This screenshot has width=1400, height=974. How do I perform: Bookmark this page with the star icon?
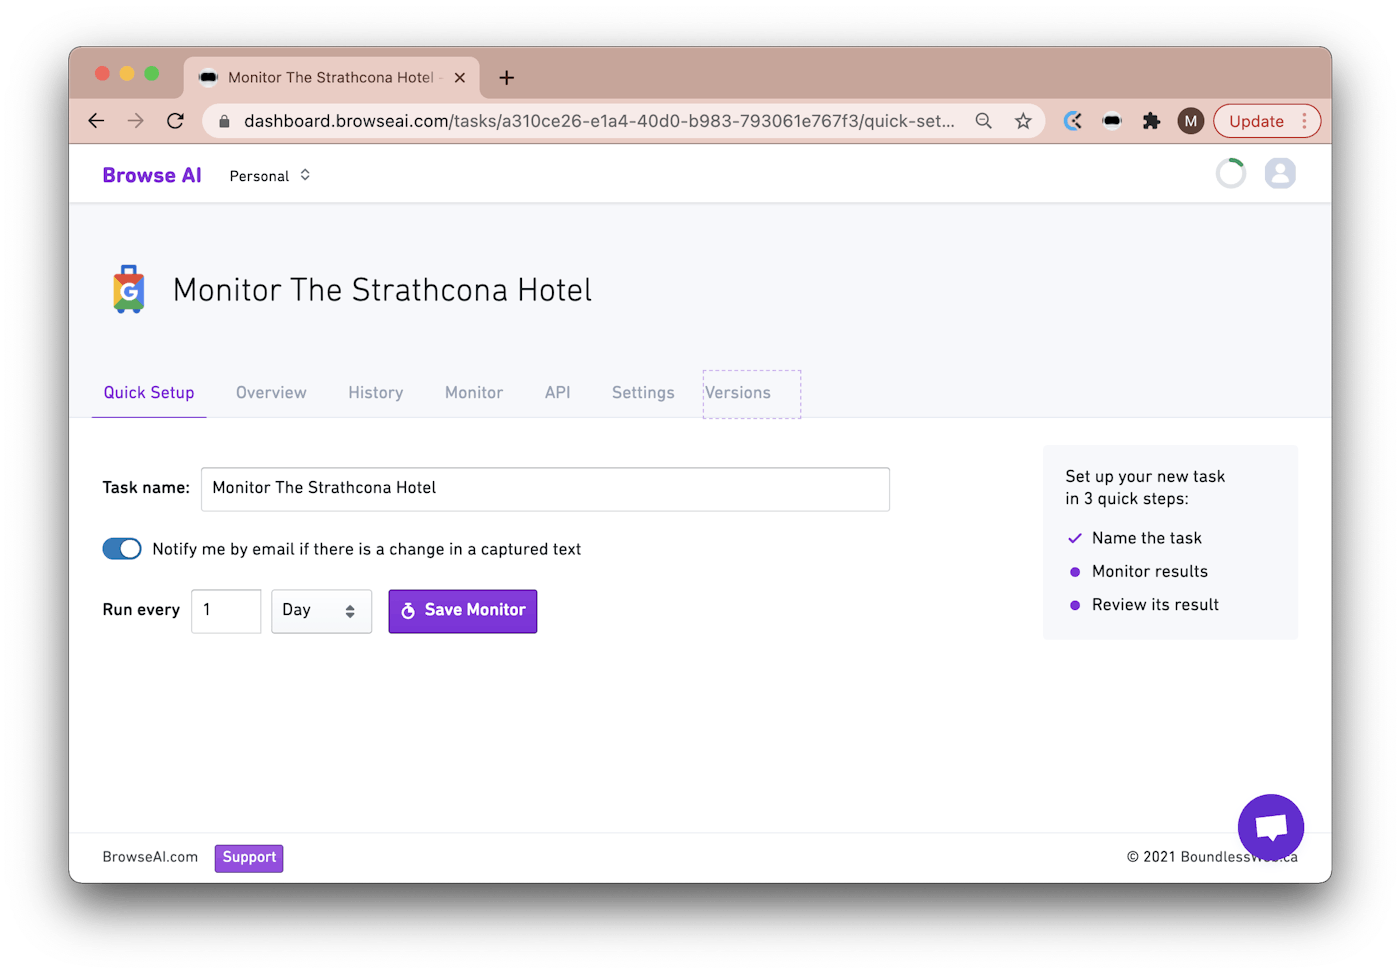(x=1023, y=121)
